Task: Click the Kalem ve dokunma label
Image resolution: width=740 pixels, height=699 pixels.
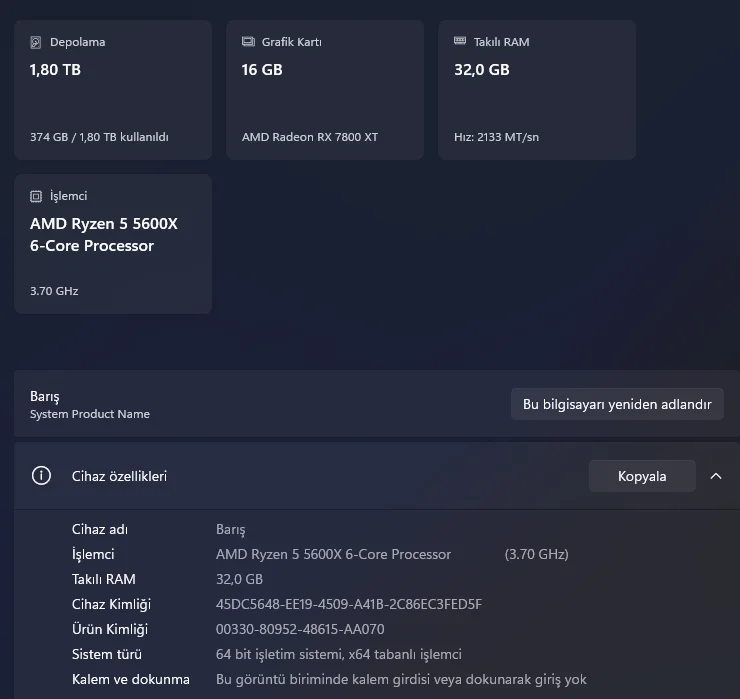Action: 131,679
